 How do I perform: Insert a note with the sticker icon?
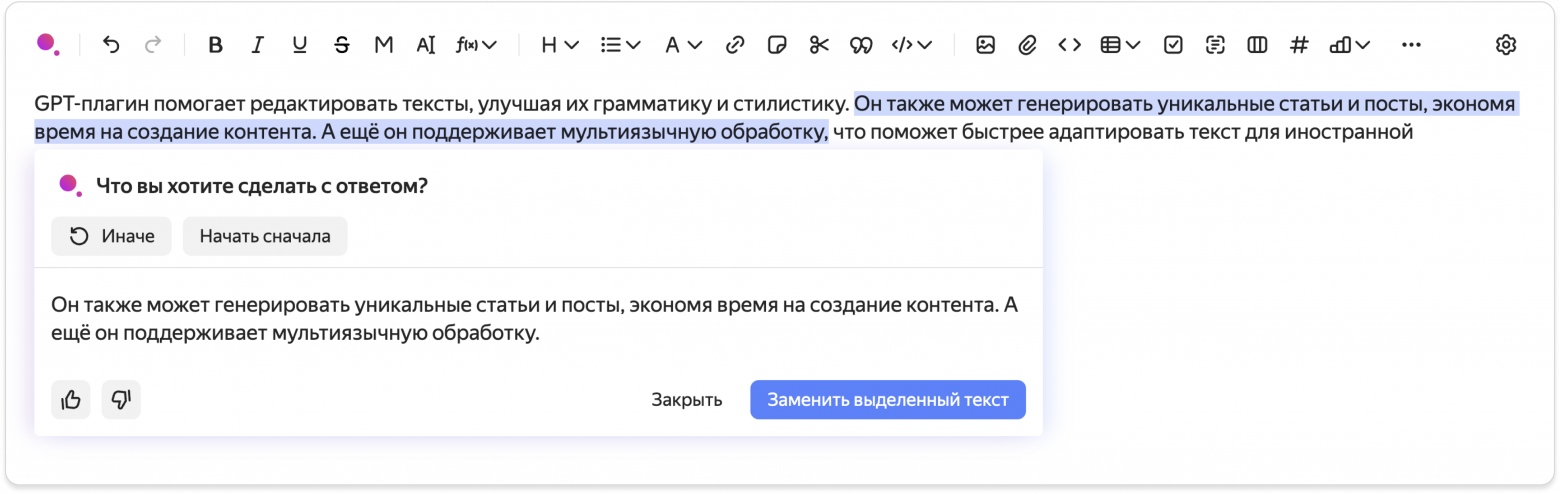[777, 44]
